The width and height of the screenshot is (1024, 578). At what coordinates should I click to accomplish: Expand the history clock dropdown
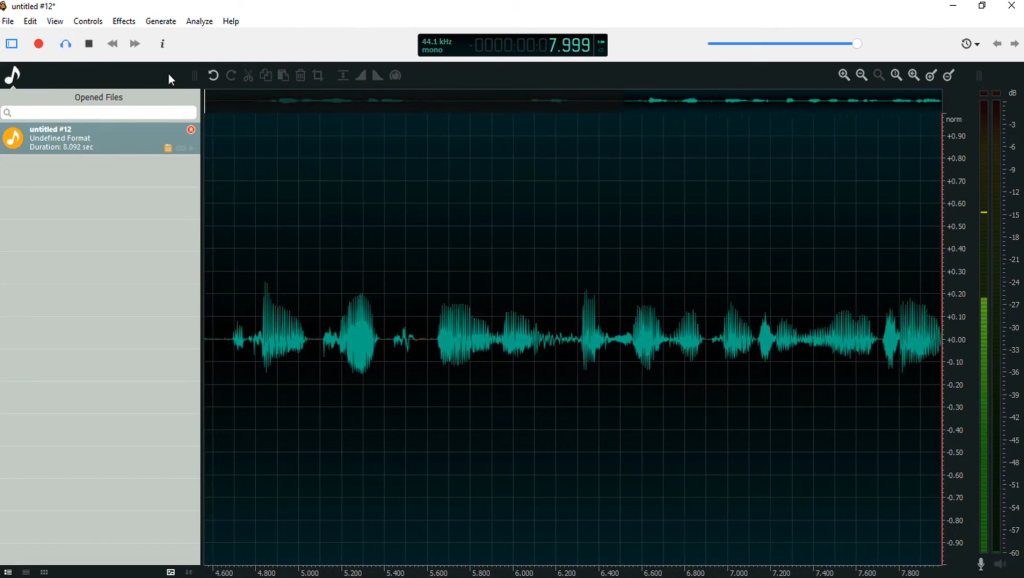pyautogui.click(x=970, y=44)
